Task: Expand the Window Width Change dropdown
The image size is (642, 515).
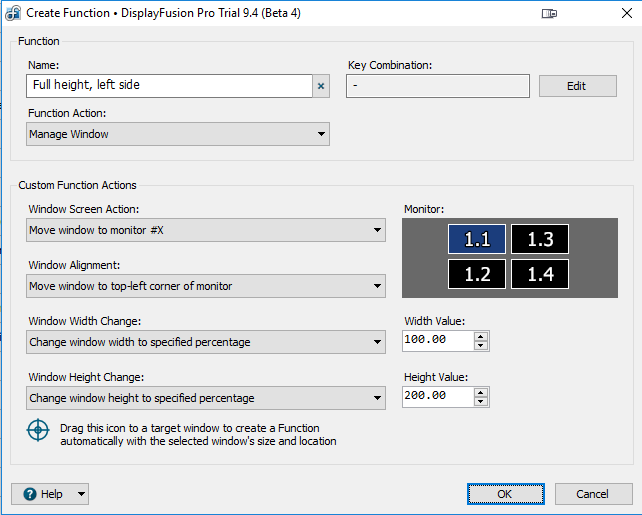Action: 206,342
